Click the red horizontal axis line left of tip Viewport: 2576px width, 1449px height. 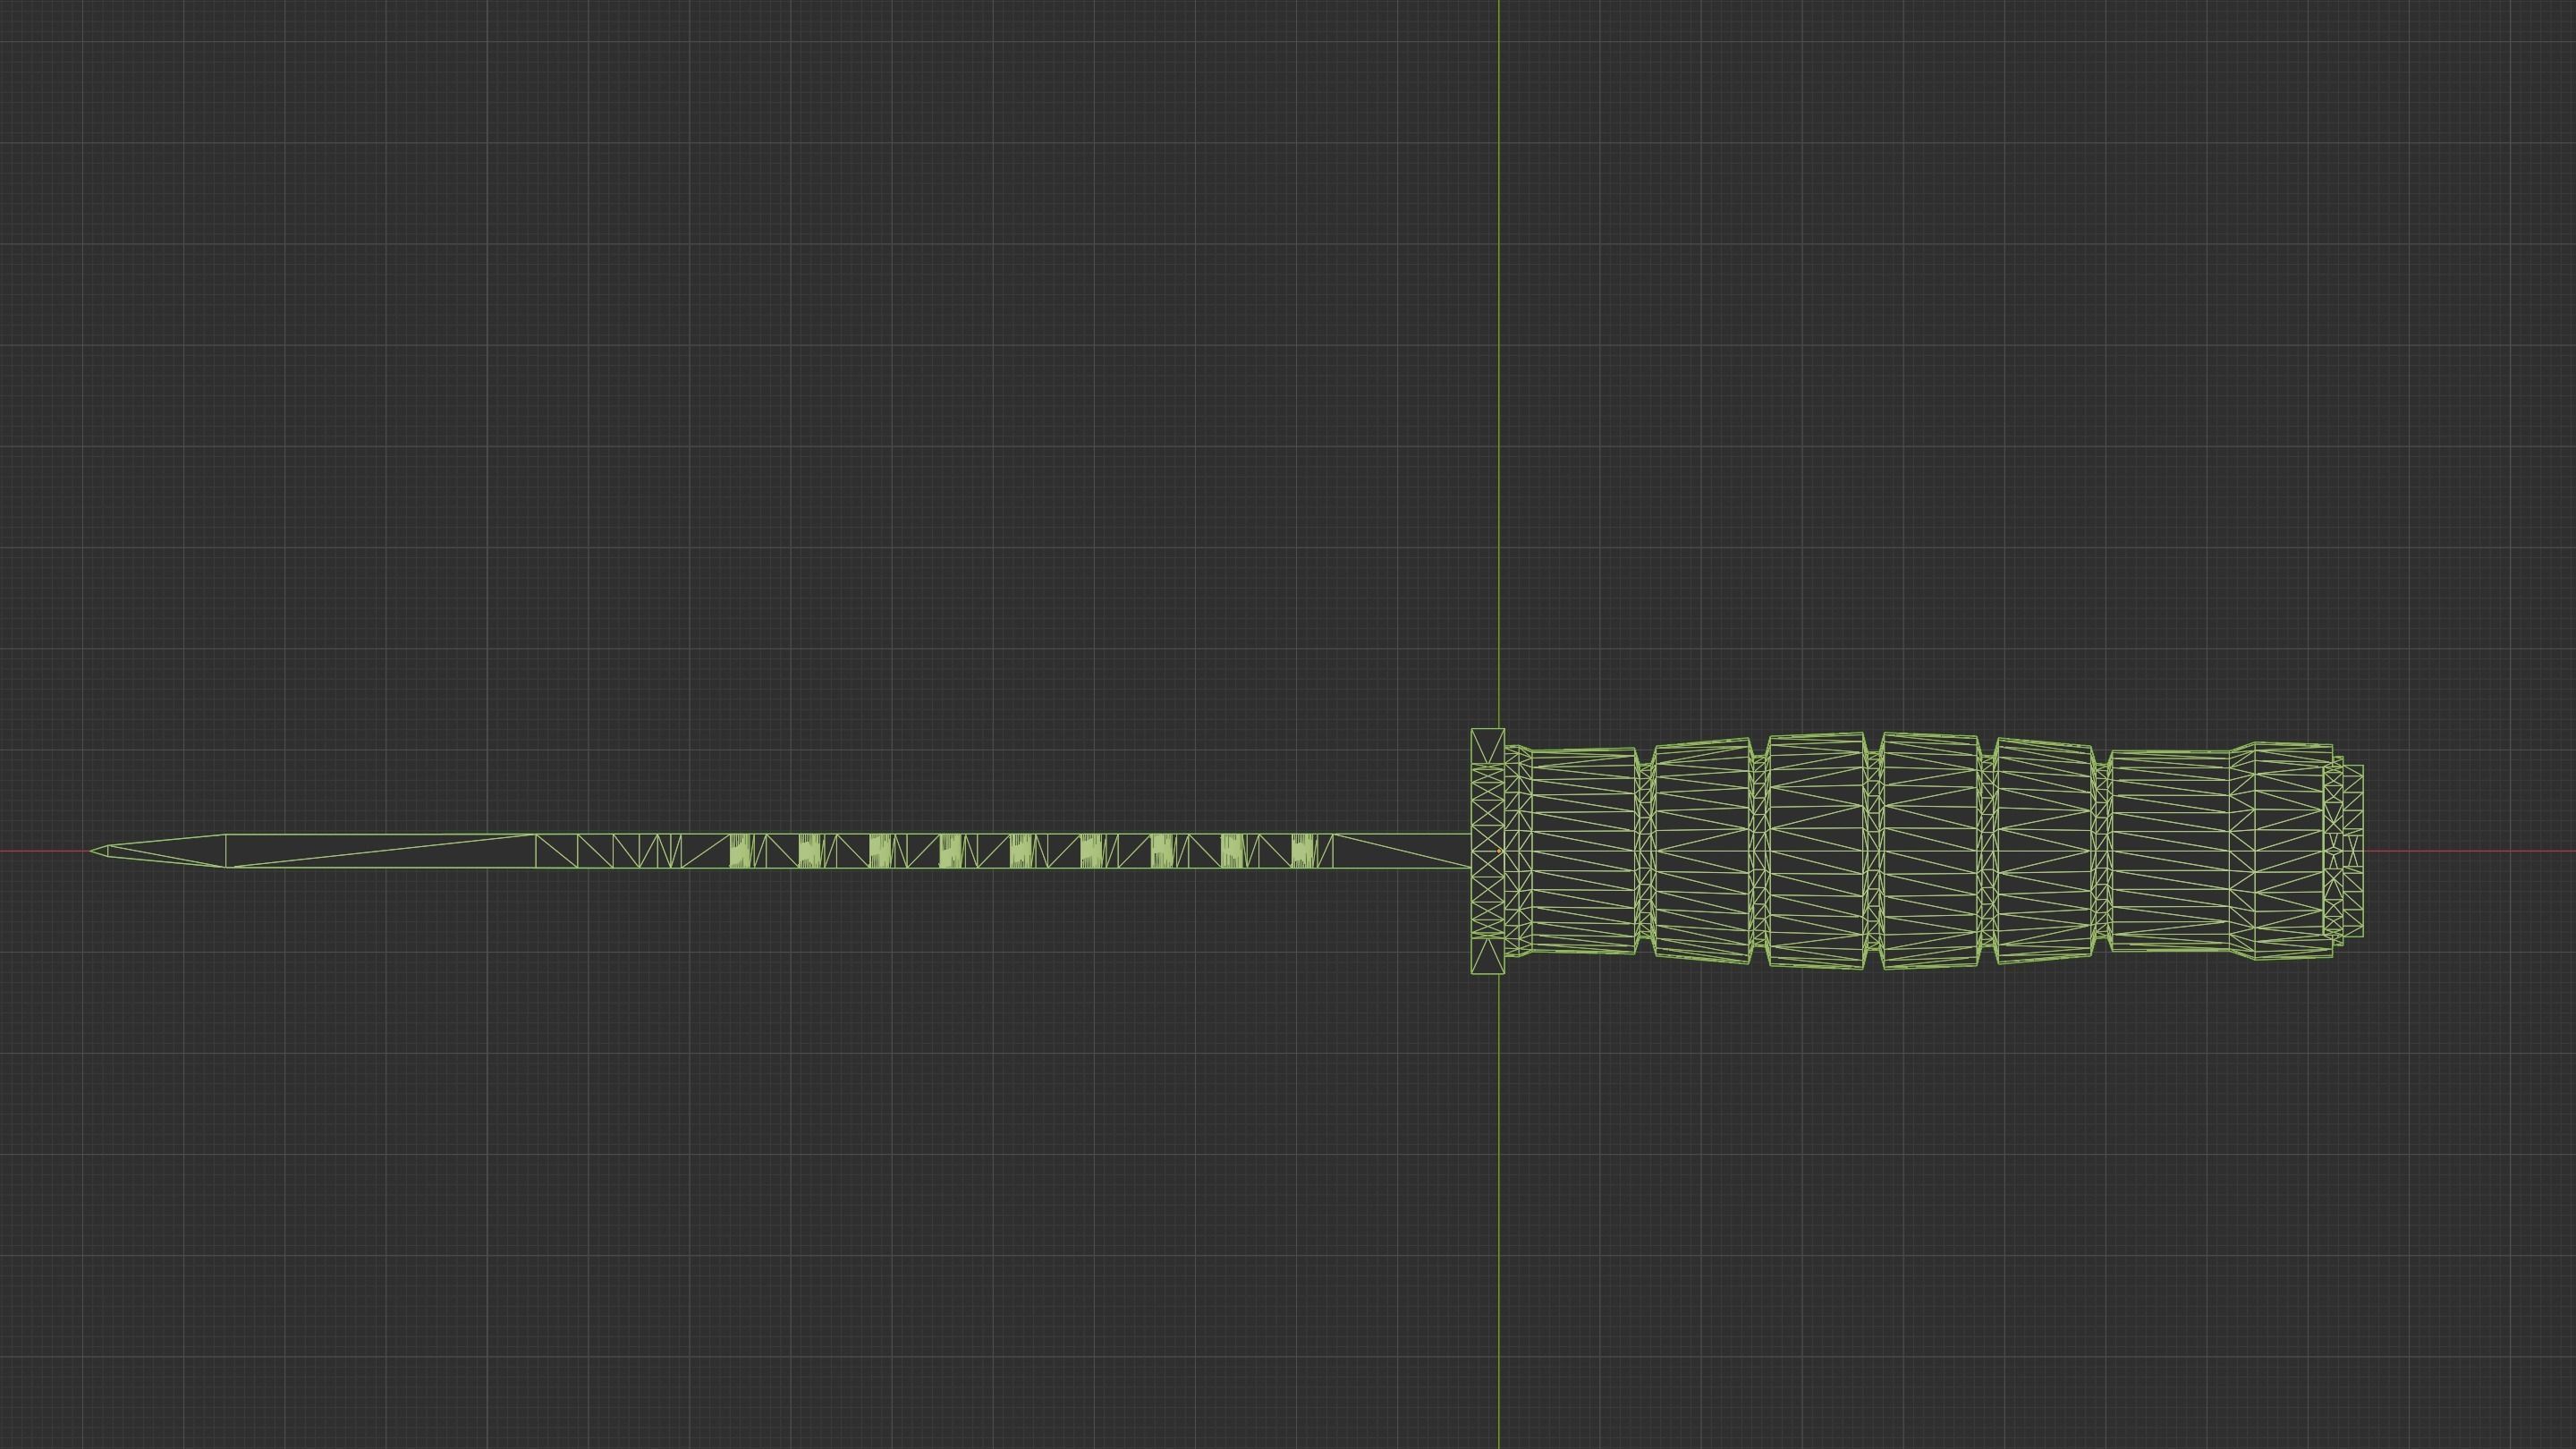coord(45,851)
